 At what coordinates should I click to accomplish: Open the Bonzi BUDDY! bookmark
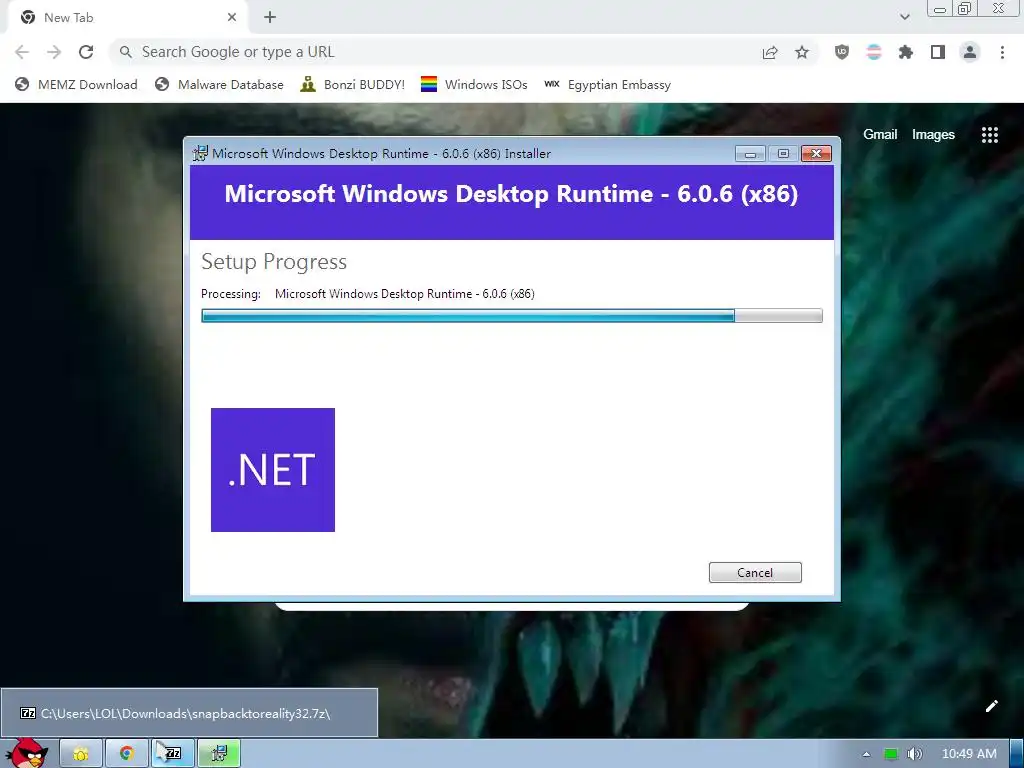tap(353, 85)
